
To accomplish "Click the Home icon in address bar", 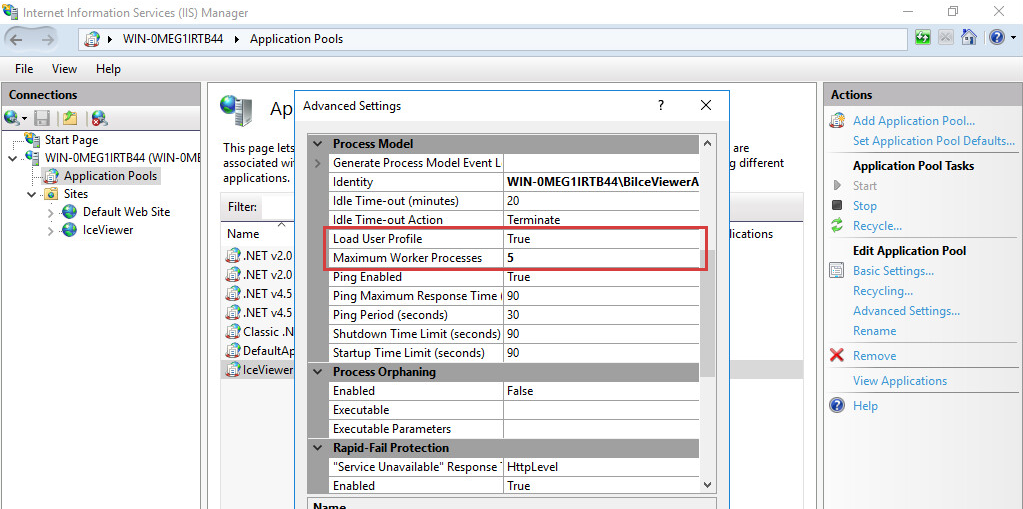I will click(969, 37).
